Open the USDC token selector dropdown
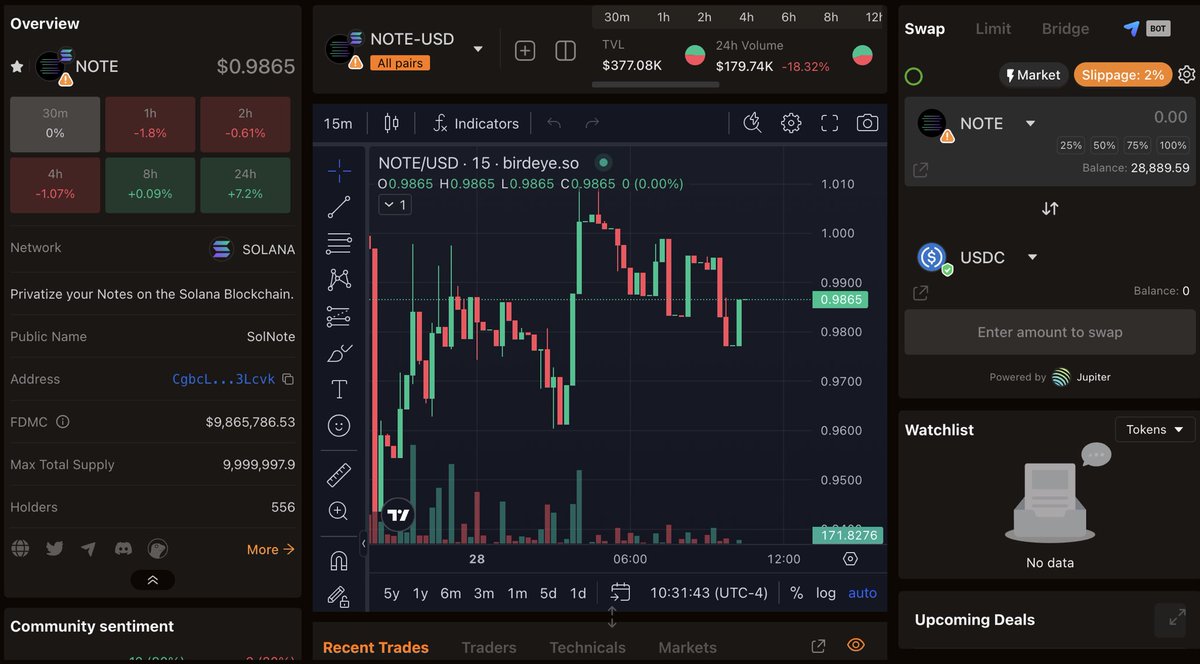 1032,257
